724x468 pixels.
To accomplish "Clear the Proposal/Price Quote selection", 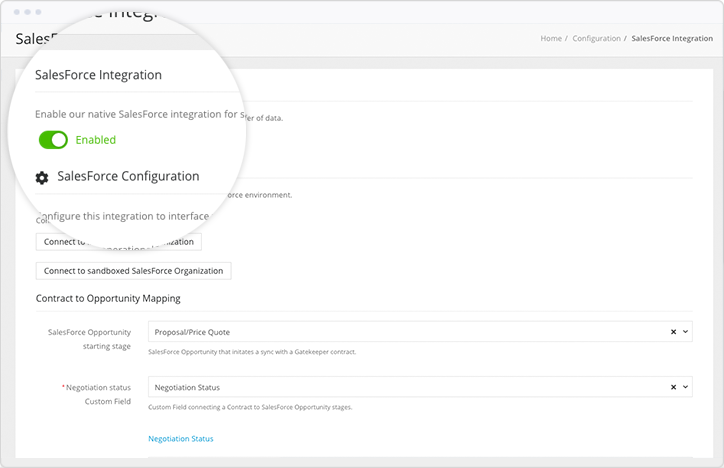I will click(673, 332).
